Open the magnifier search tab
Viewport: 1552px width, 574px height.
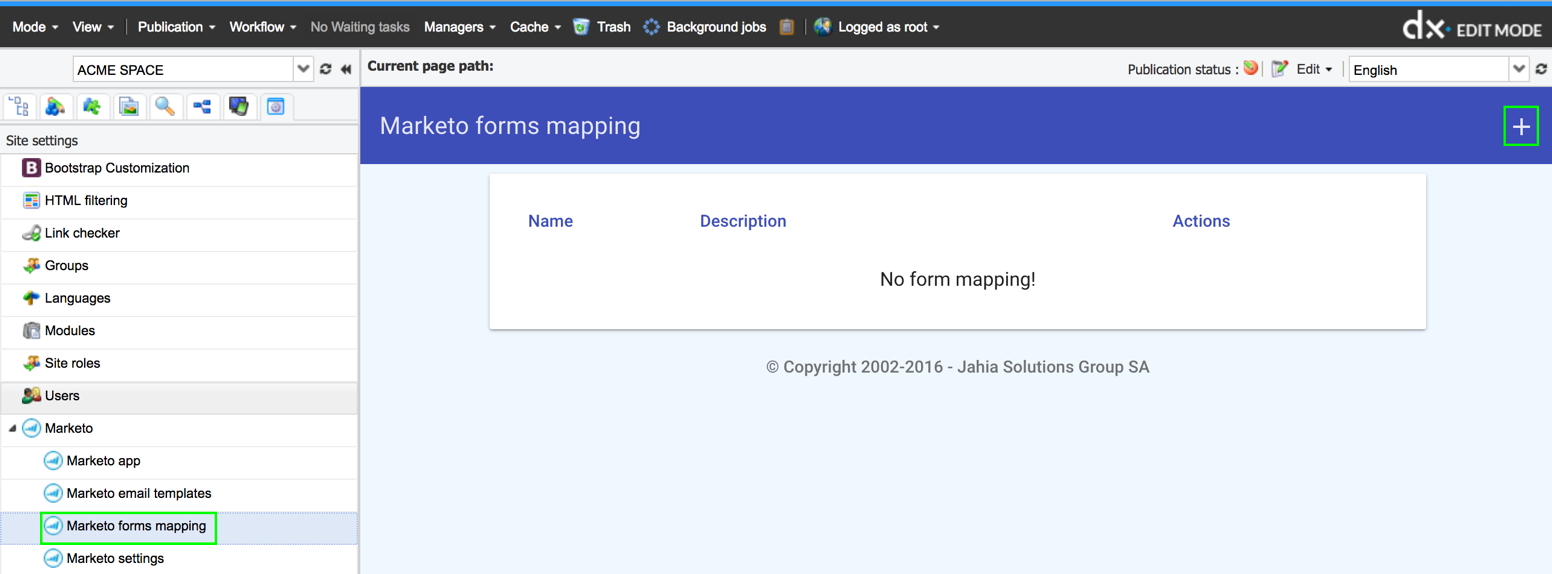[x=165, y=106]
